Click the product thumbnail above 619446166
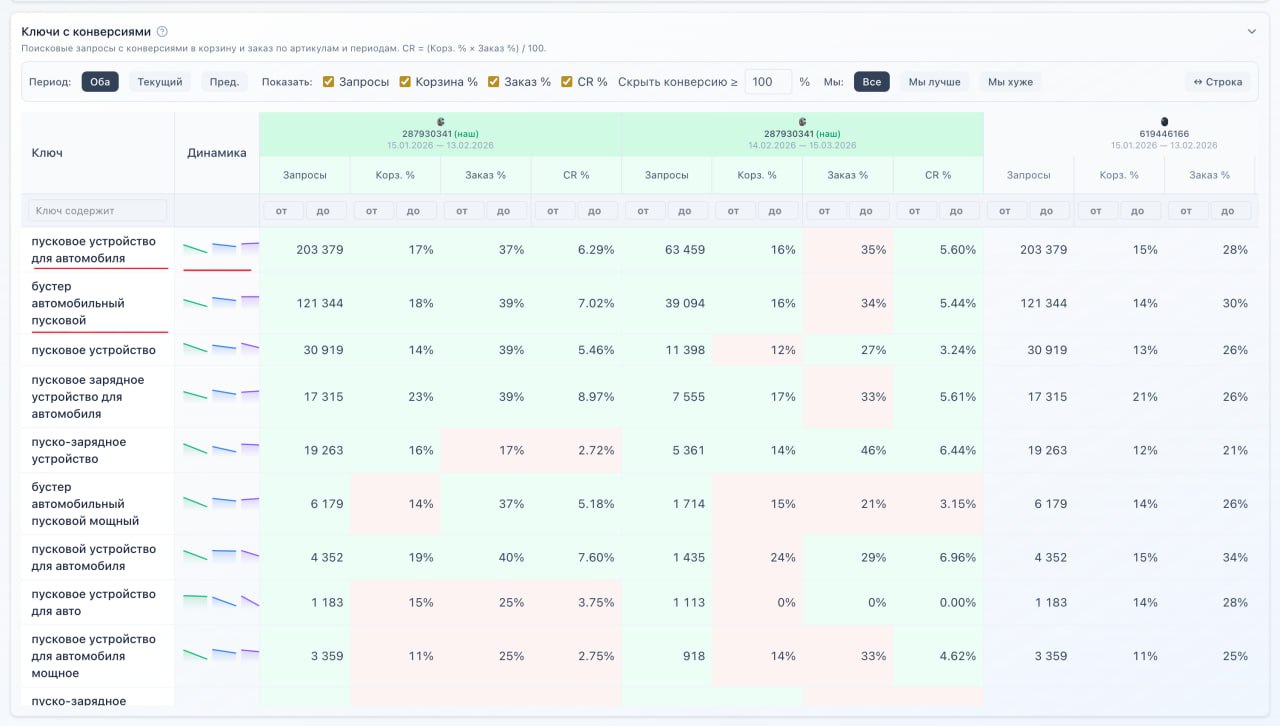Image resolution: width=1280 pixels, height=726 pixels. [x=1164, y=121]
